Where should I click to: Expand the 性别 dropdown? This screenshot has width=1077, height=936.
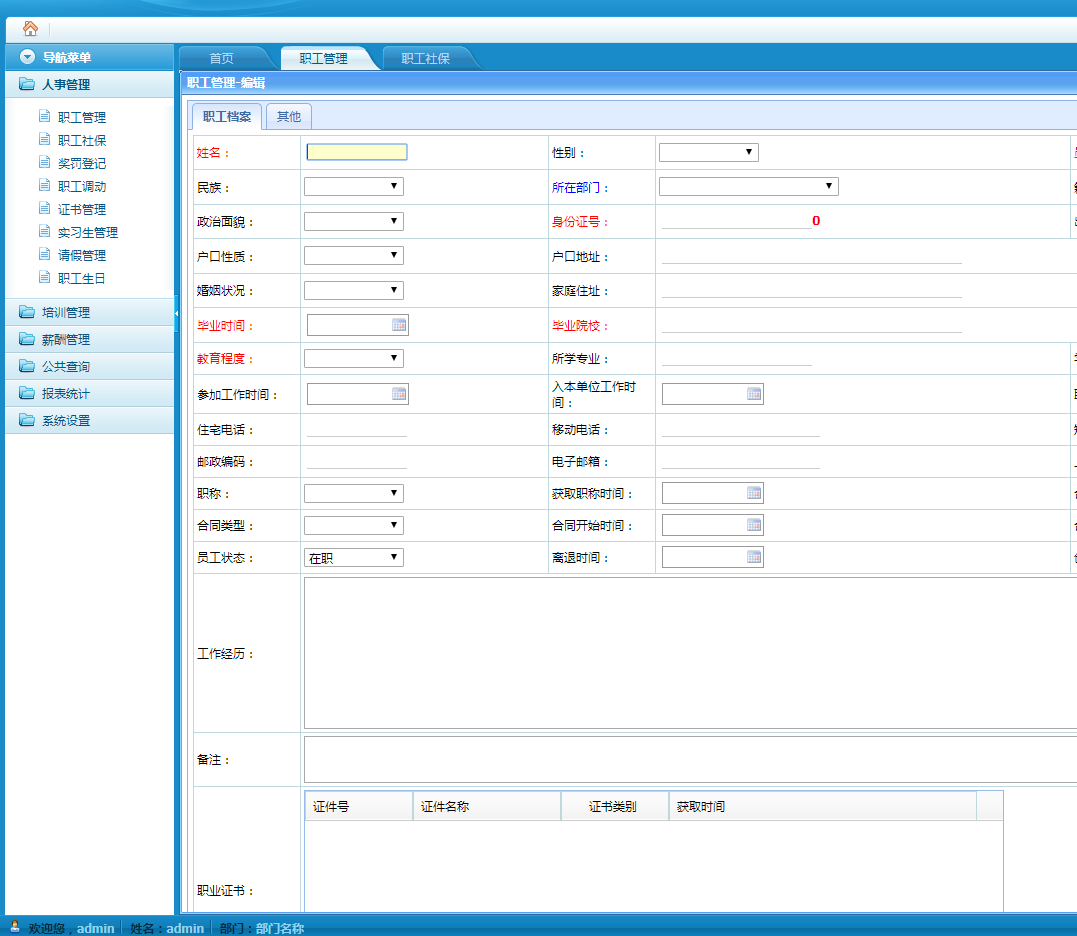[x=708, y=152]
